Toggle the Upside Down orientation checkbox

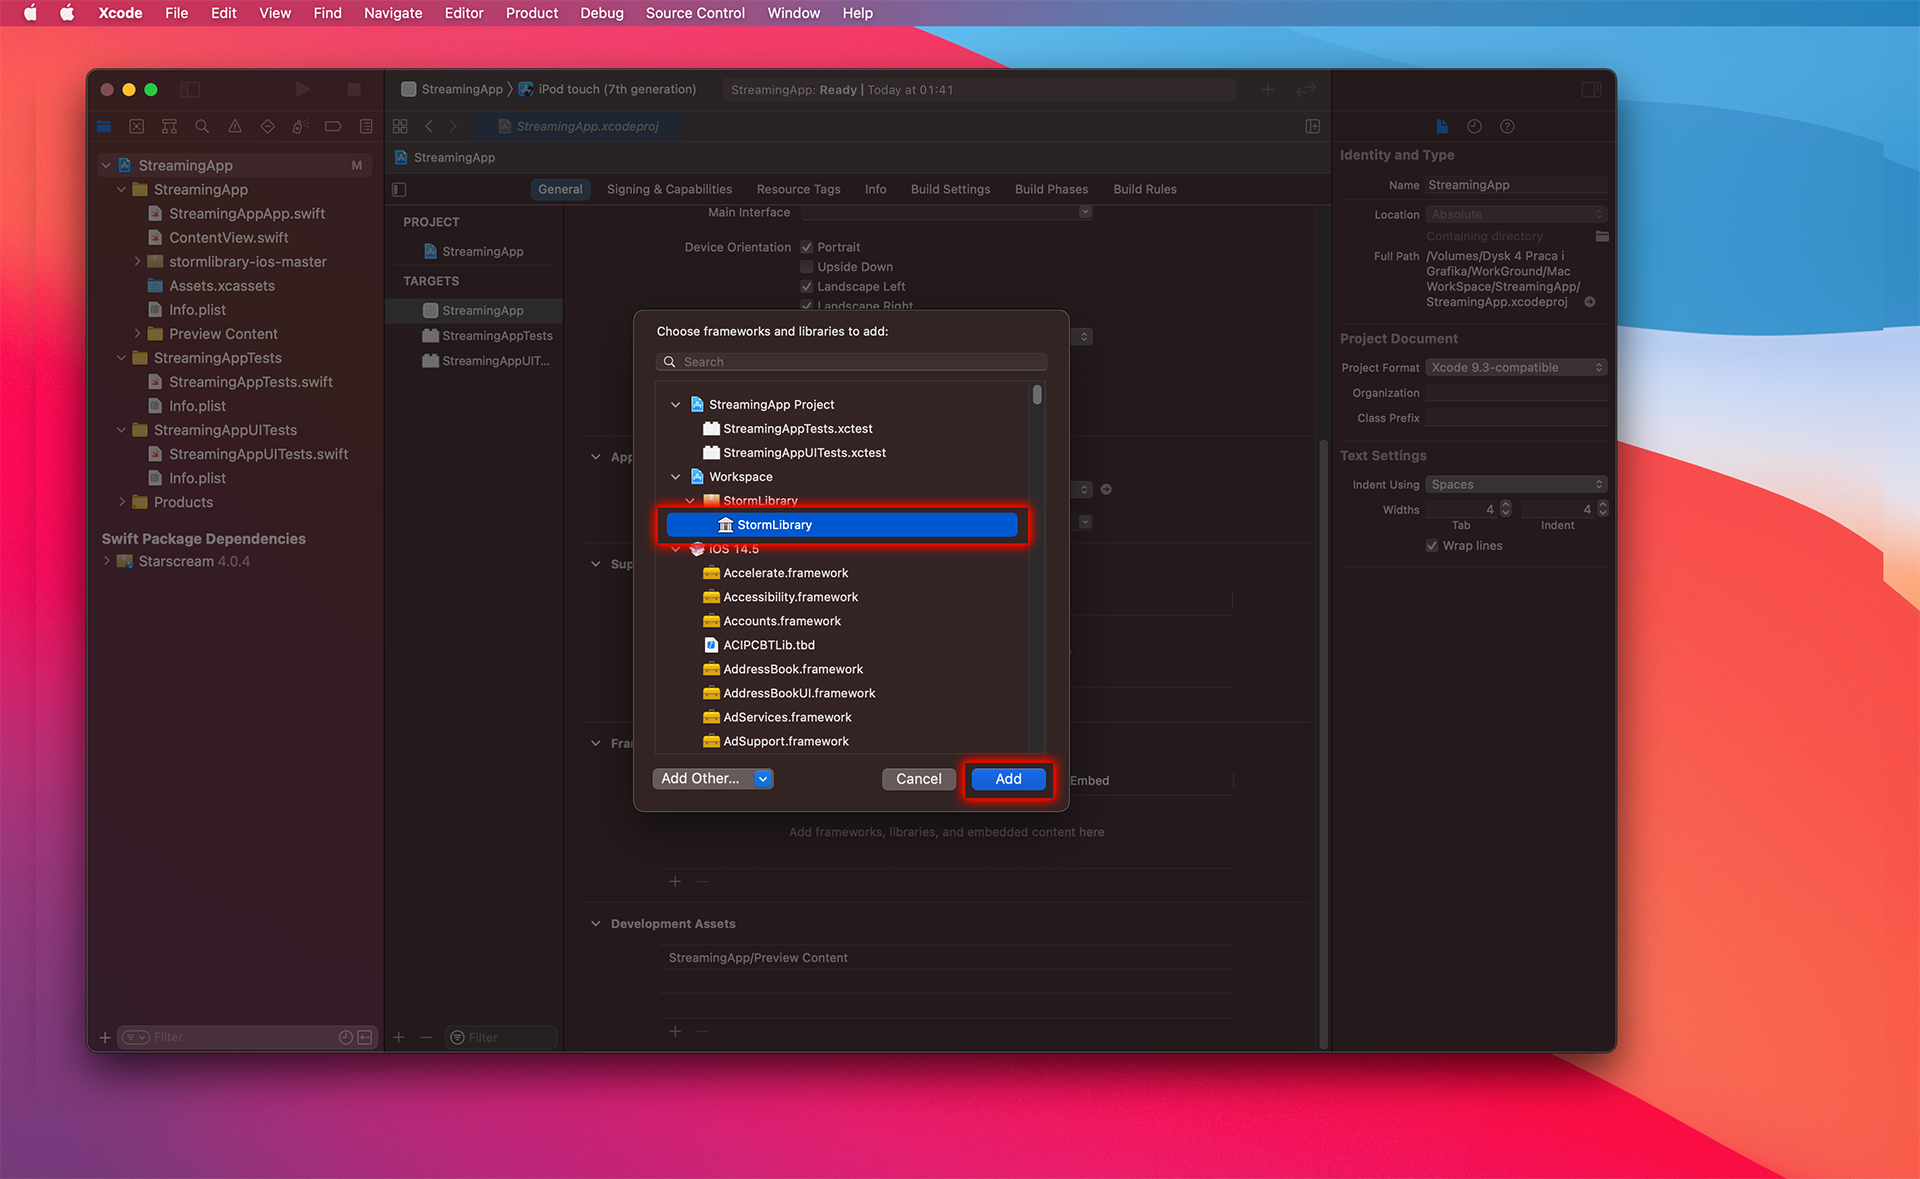tap(807, 267)
